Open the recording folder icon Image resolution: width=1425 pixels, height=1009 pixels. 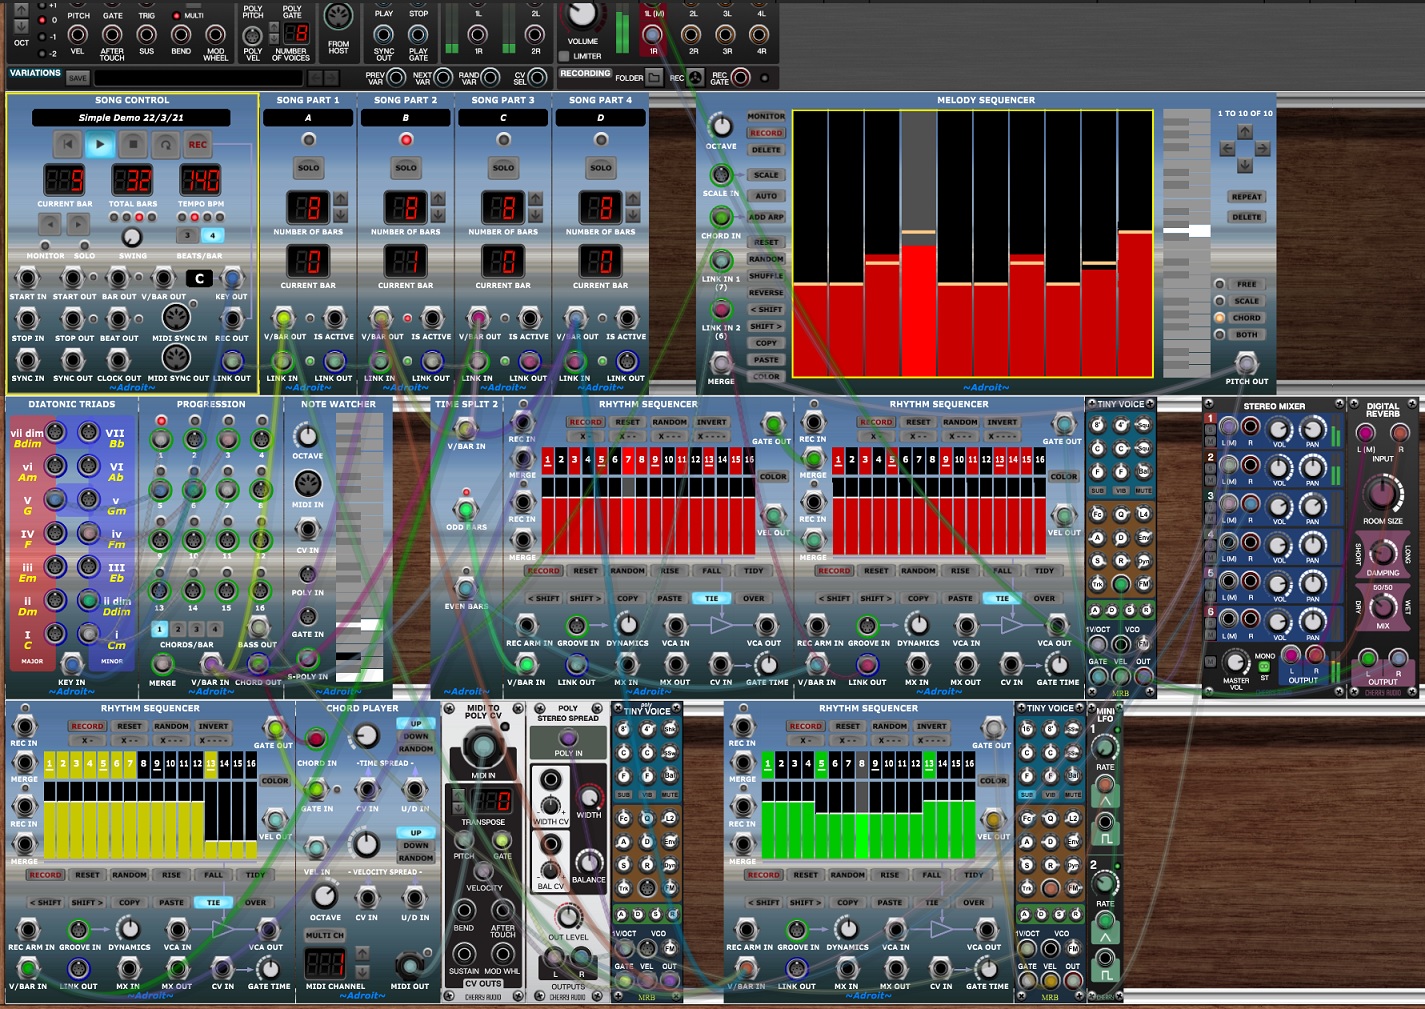click(x=654, y=77)
